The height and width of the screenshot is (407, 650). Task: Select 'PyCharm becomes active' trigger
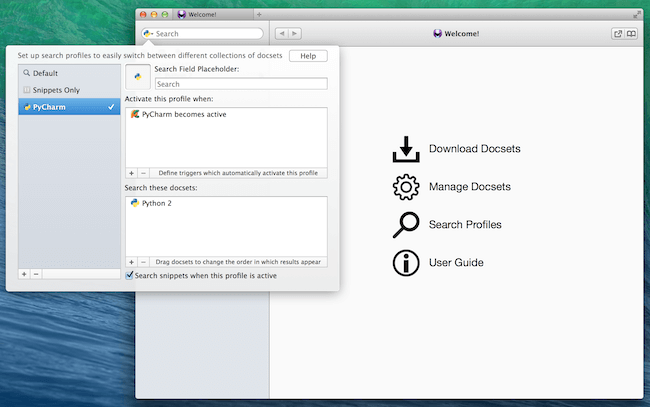(x=226, y=114)
